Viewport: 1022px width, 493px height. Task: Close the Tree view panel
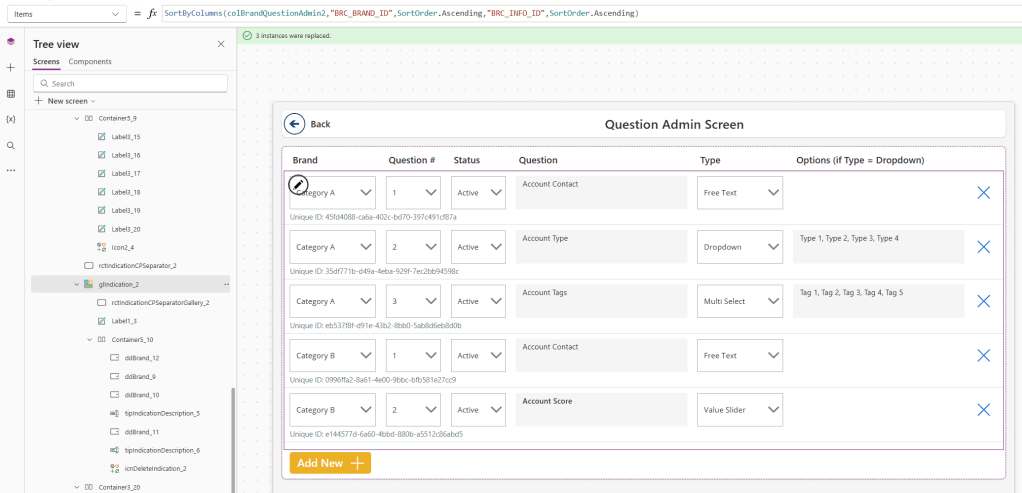(x=221, y=44)
